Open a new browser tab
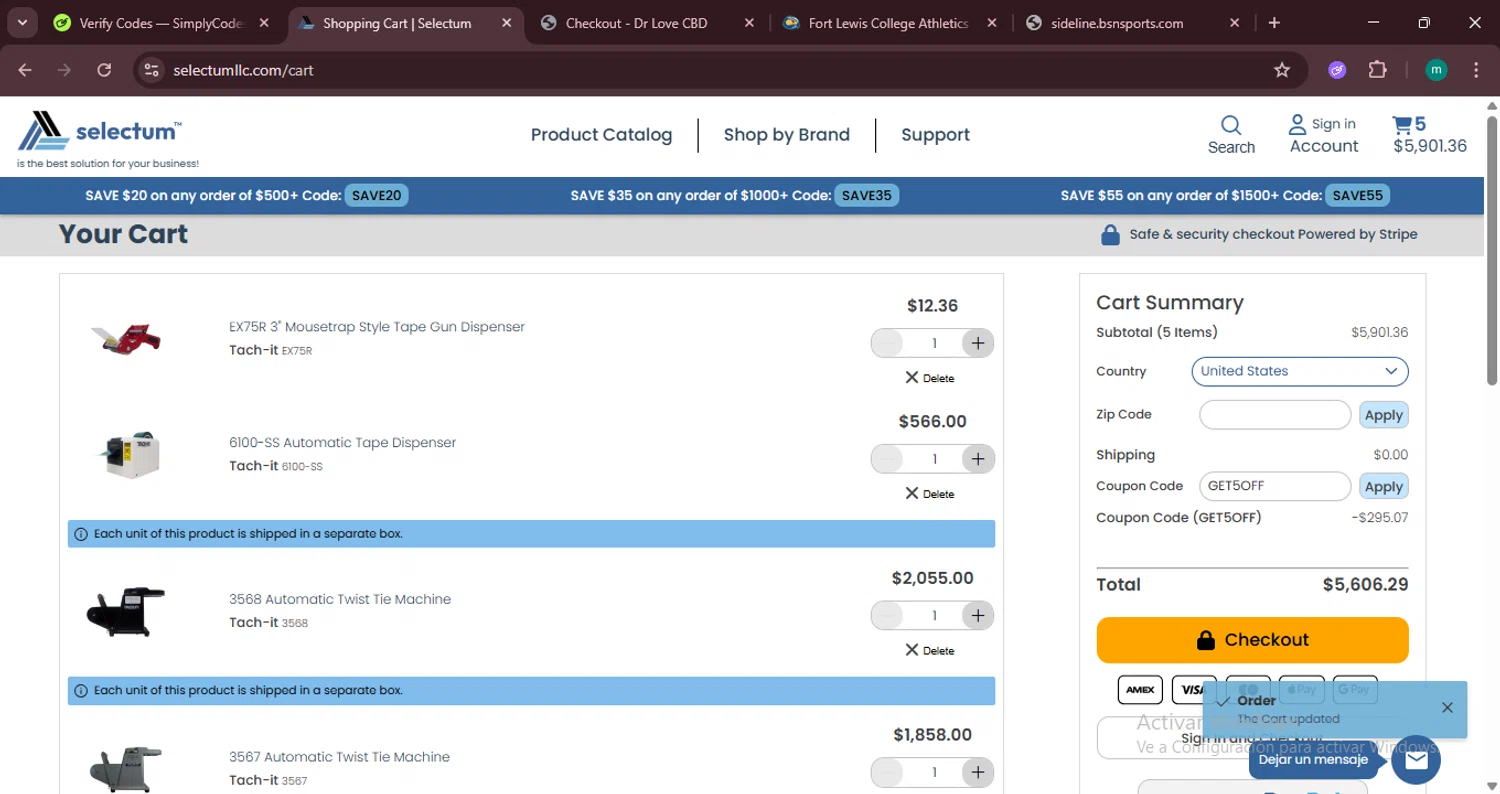This screenshot has width=1500, height=794. point(1274,22)
